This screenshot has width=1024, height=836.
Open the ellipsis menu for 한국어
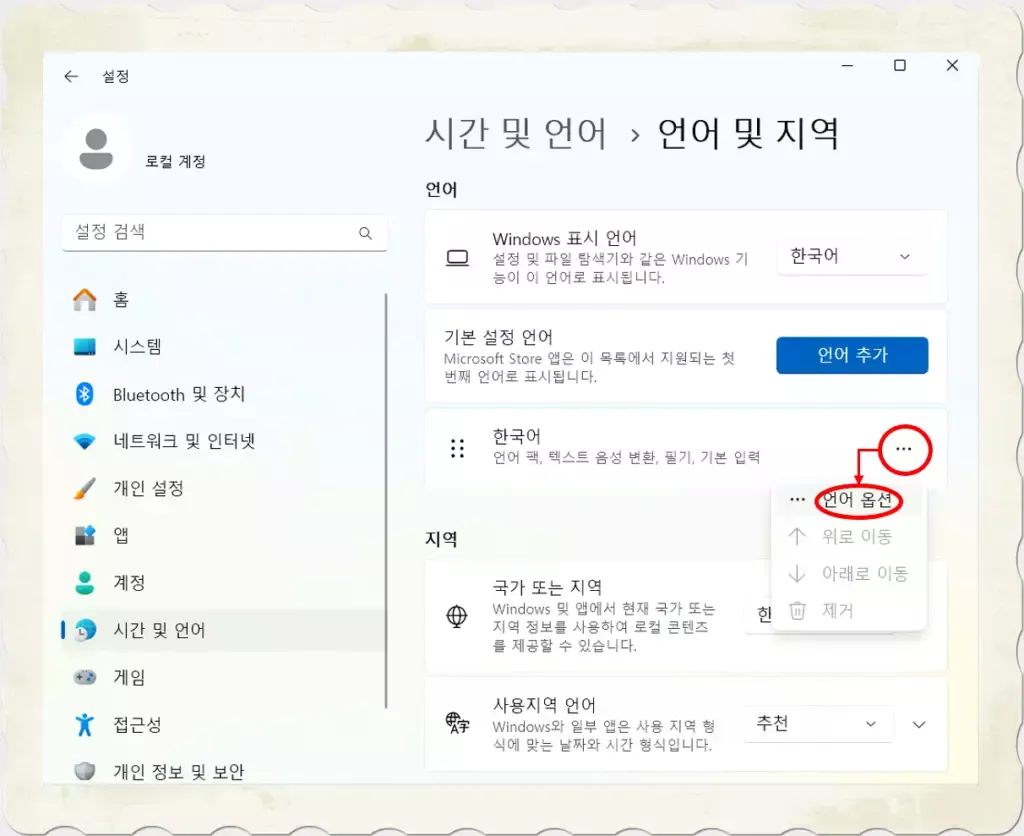(904, 449)
